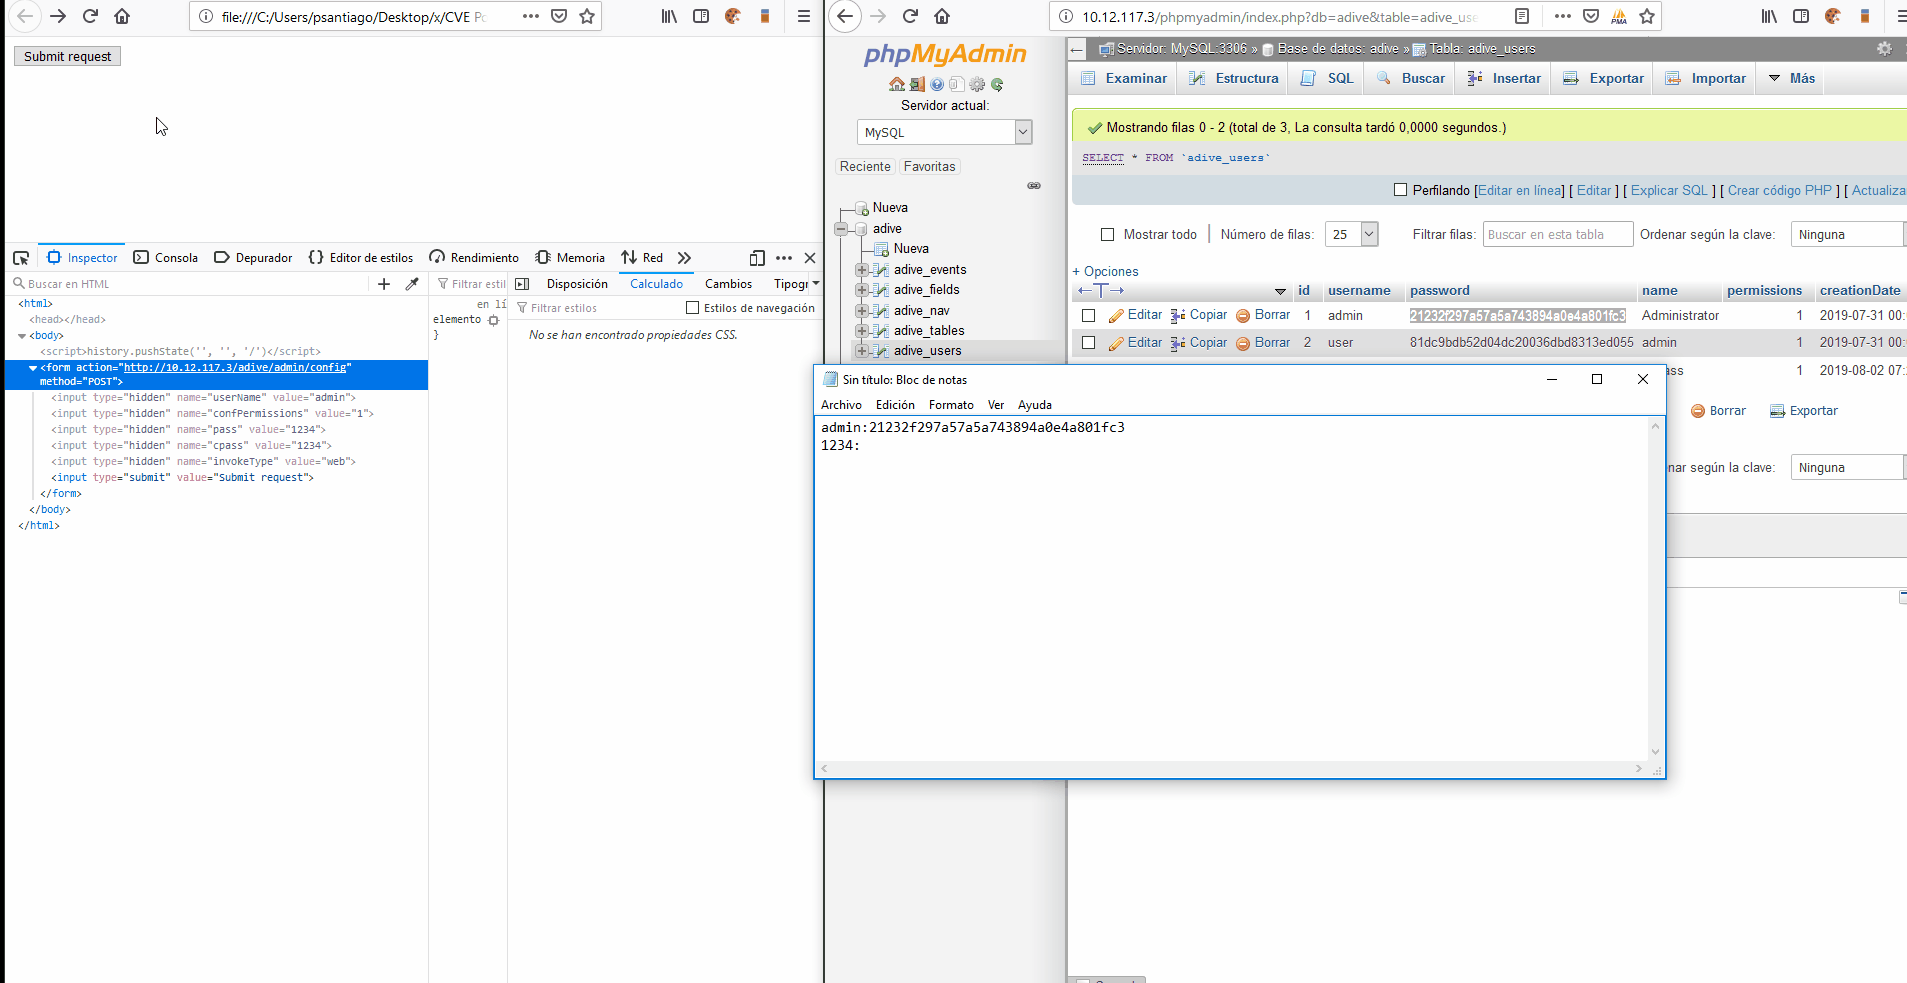Open the Red network tab

click(642, 258)
